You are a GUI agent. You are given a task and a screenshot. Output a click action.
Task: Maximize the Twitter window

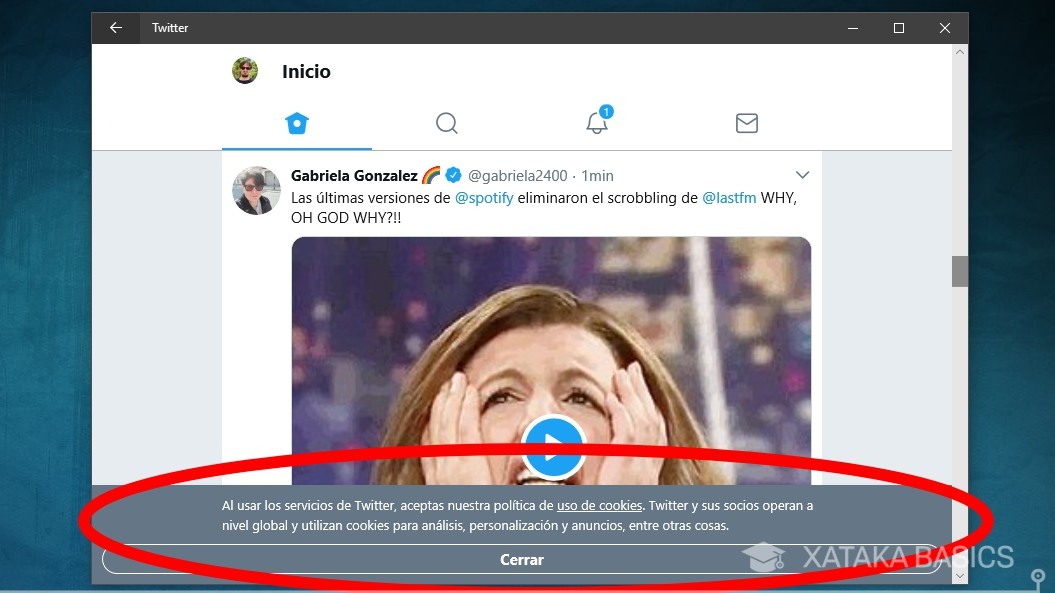[899, 28]
